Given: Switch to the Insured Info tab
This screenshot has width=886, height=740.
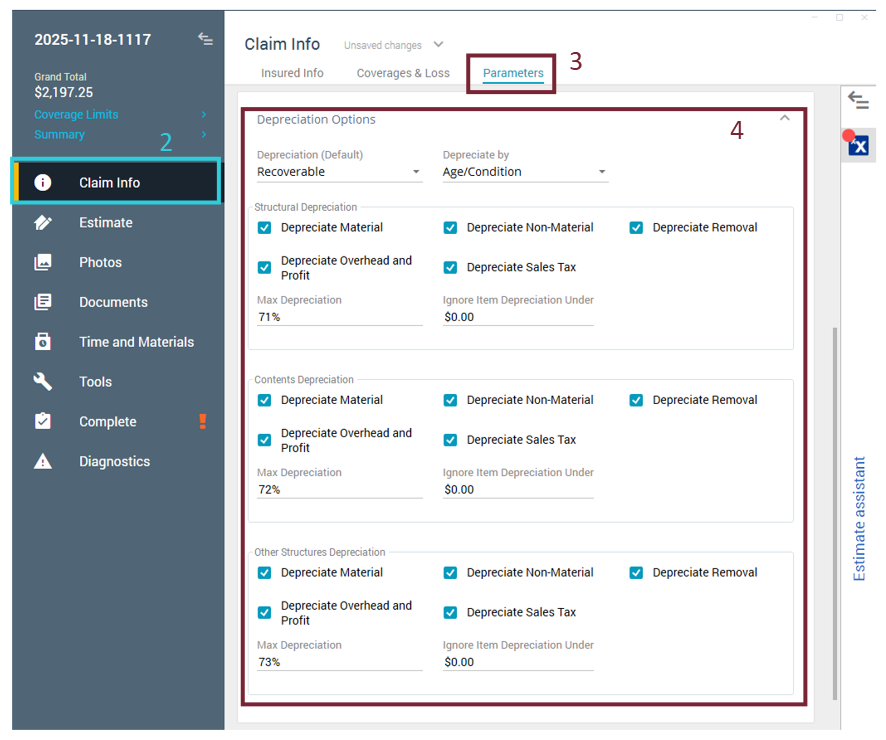Looking at the screenshot, I should pyautogui.click(x=292, y=73).
